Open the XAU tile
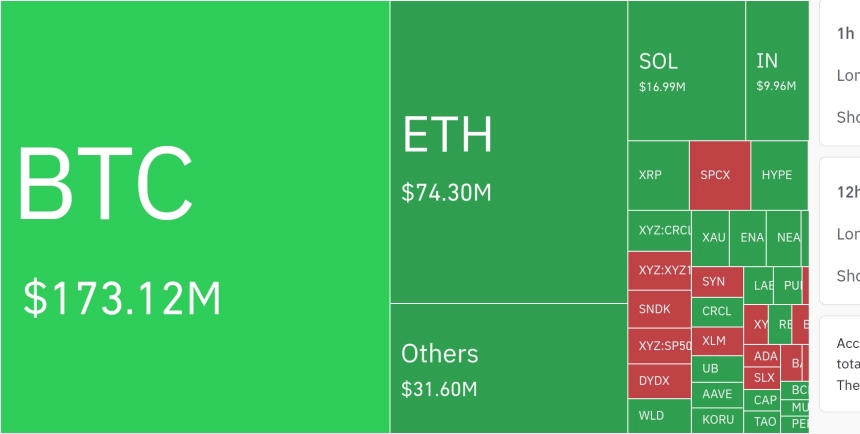 pos(710,238)
